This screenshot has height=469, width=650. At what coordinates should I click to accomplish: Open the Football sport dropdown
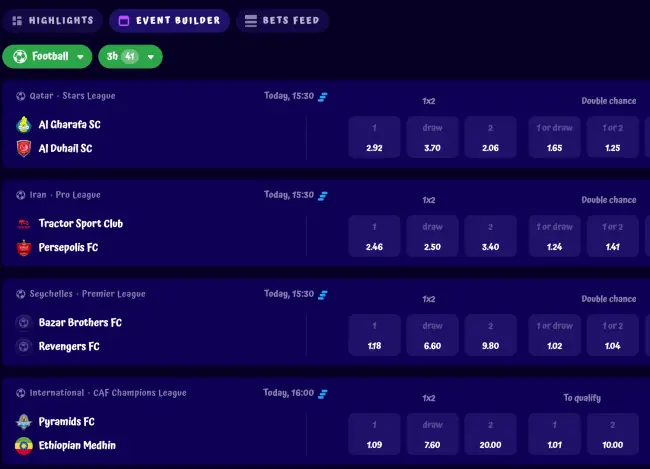[x=47, y=57]
